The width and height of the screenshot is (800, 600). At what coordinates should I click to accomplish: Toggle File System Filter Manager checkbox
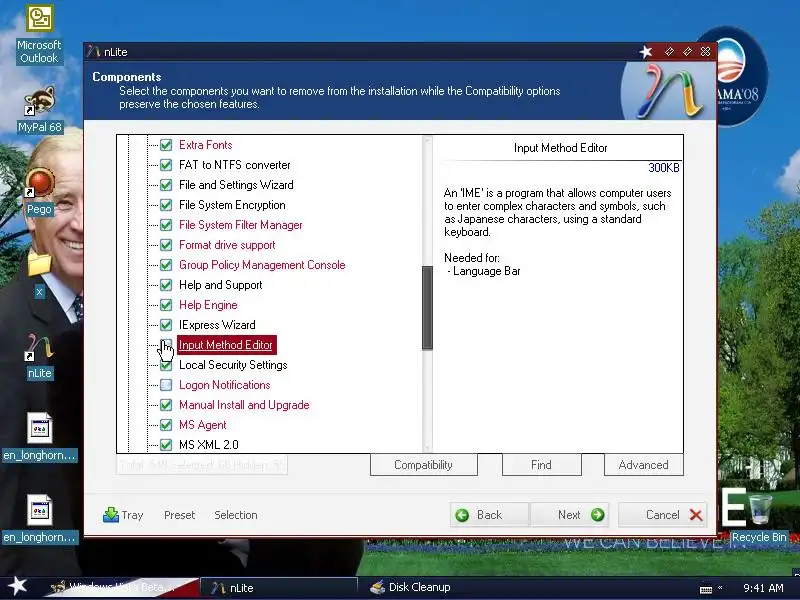166,225
